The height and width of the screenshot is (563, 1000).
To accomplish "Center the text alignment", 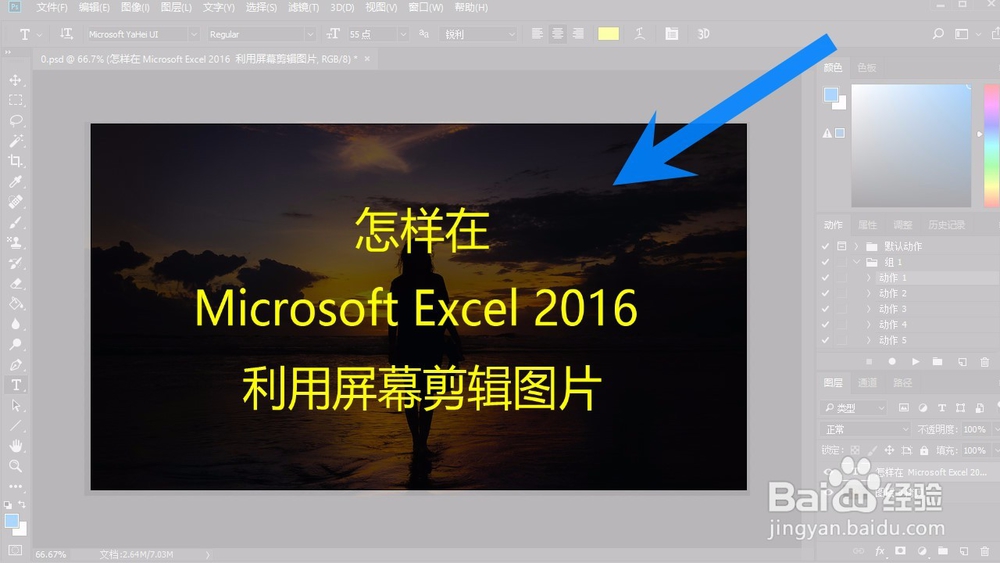I will (x=557, y=34).
